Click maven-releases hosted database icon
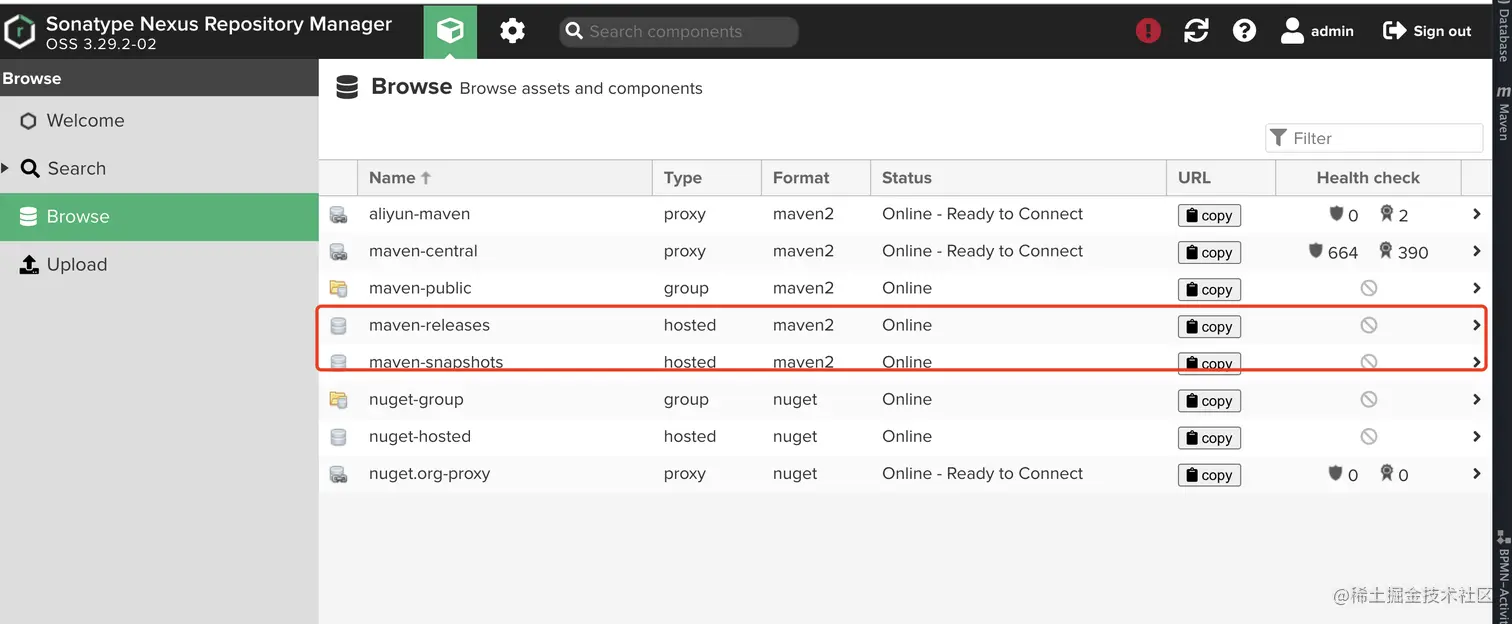Screen dimensions: 1512x624 (x=338, y=325)
